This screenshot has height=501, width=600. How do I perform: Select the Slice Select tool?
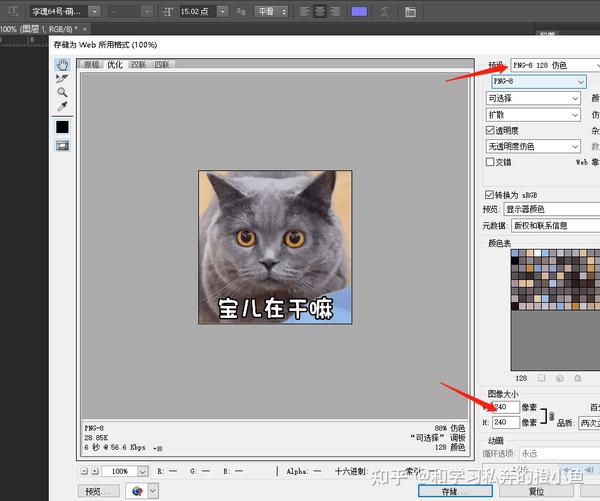62,78
